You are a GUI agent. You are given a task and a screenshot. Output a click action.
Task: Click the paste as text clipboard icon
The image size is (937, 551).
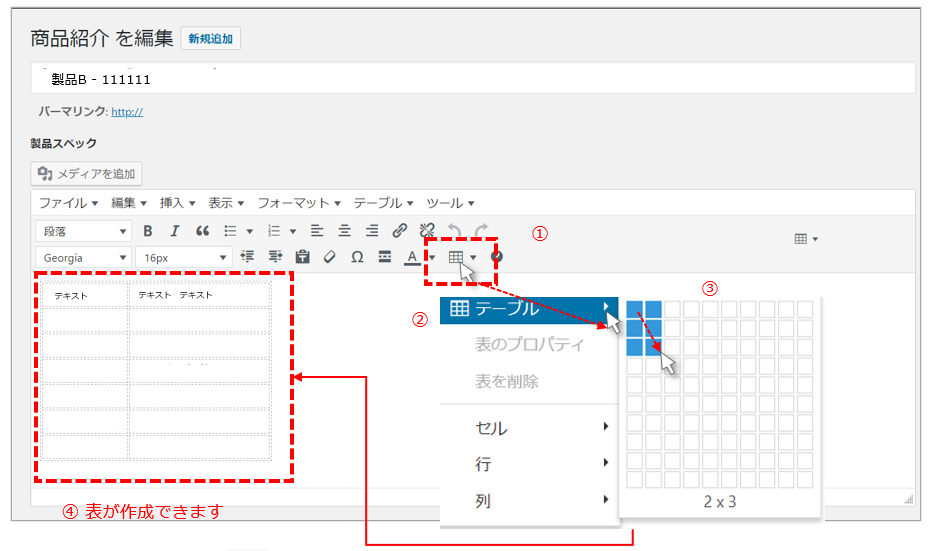click(302, 257)
